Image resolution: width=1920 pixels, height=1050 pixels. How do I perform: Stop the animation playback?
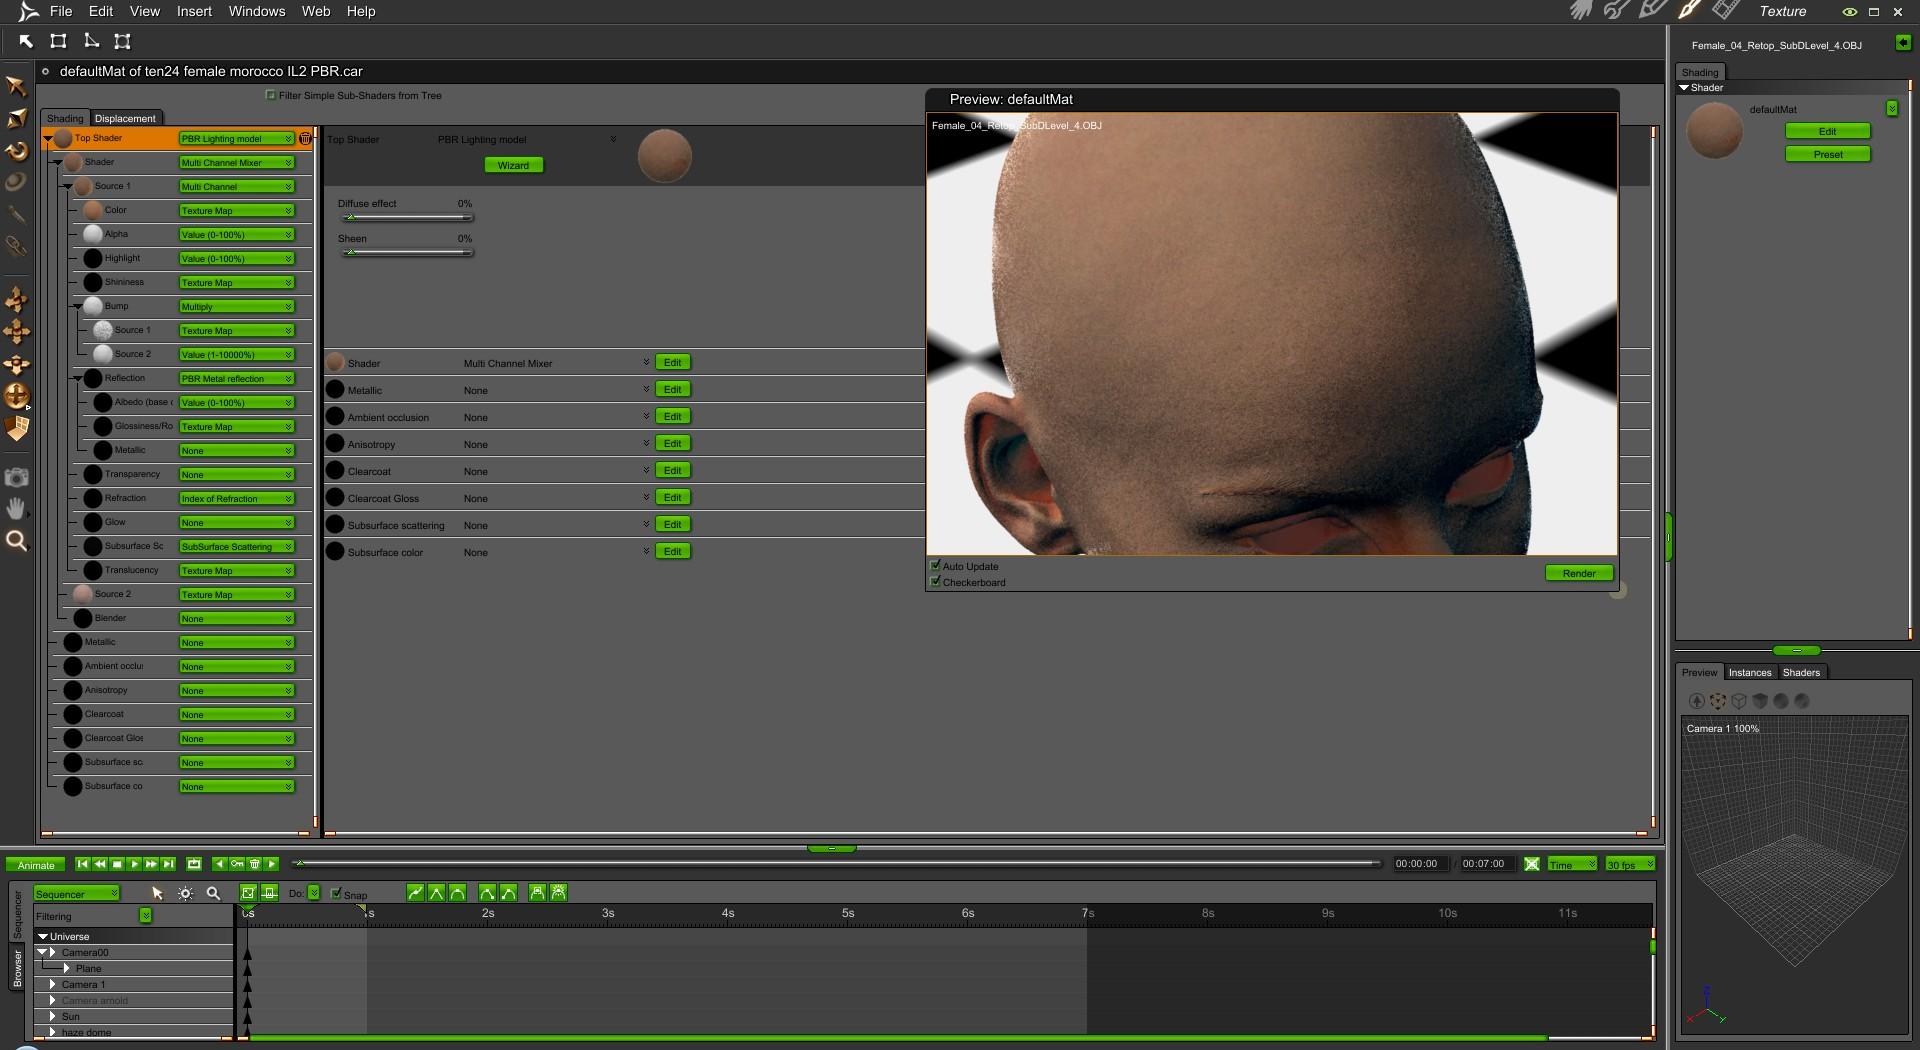pyautogui.click(x=117, y=864)
